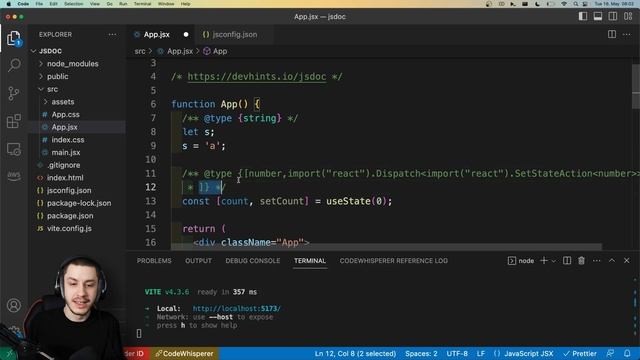Collapse the src folder
The width and height of the screenshot is (640, 360).
(52, 89)
